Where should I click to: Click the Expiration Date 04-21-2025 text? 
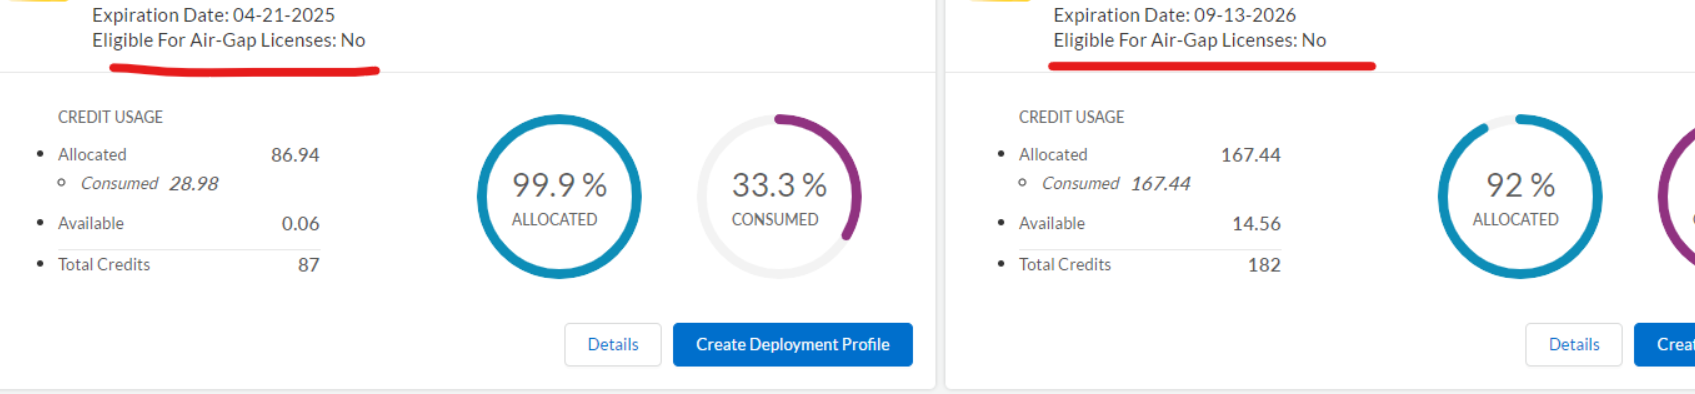213,15
